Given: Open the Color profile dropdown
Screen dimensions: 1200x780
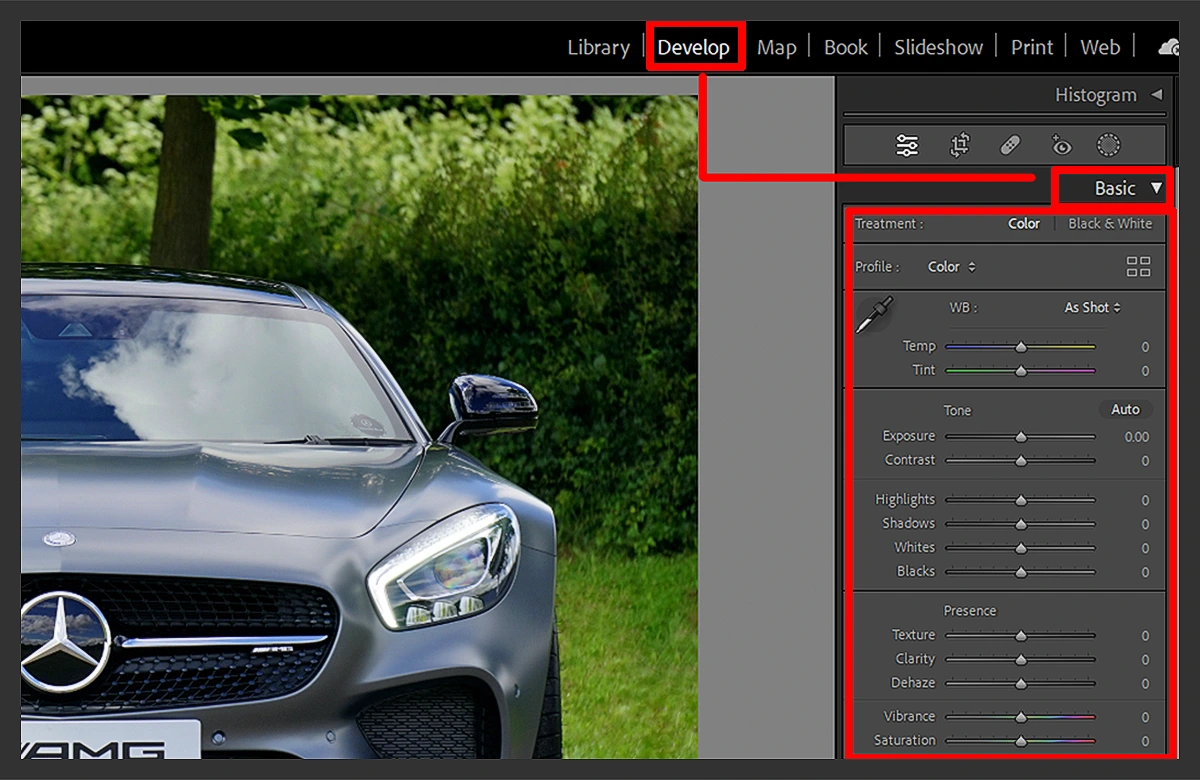Looking at the screenshot, I should [x=952, y=267].
